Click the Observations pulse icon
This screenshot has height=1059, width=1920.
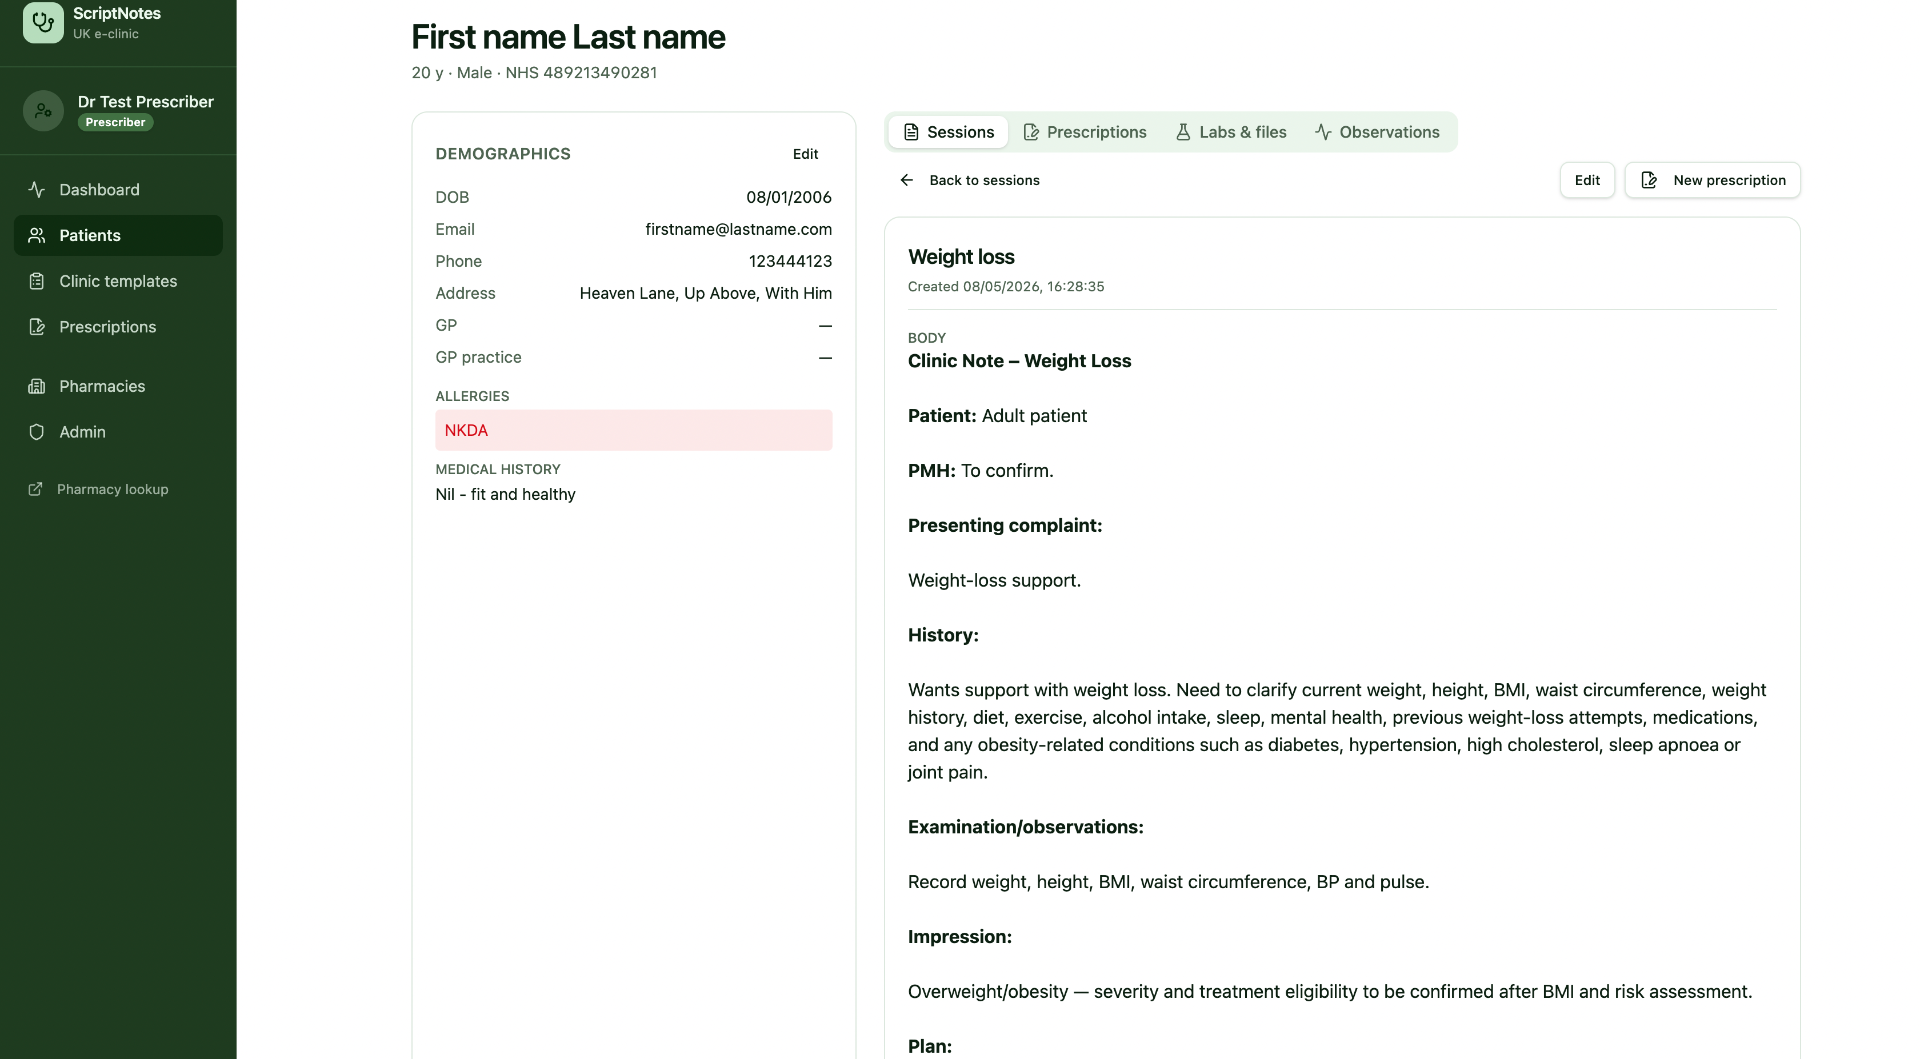point(1323,132)
